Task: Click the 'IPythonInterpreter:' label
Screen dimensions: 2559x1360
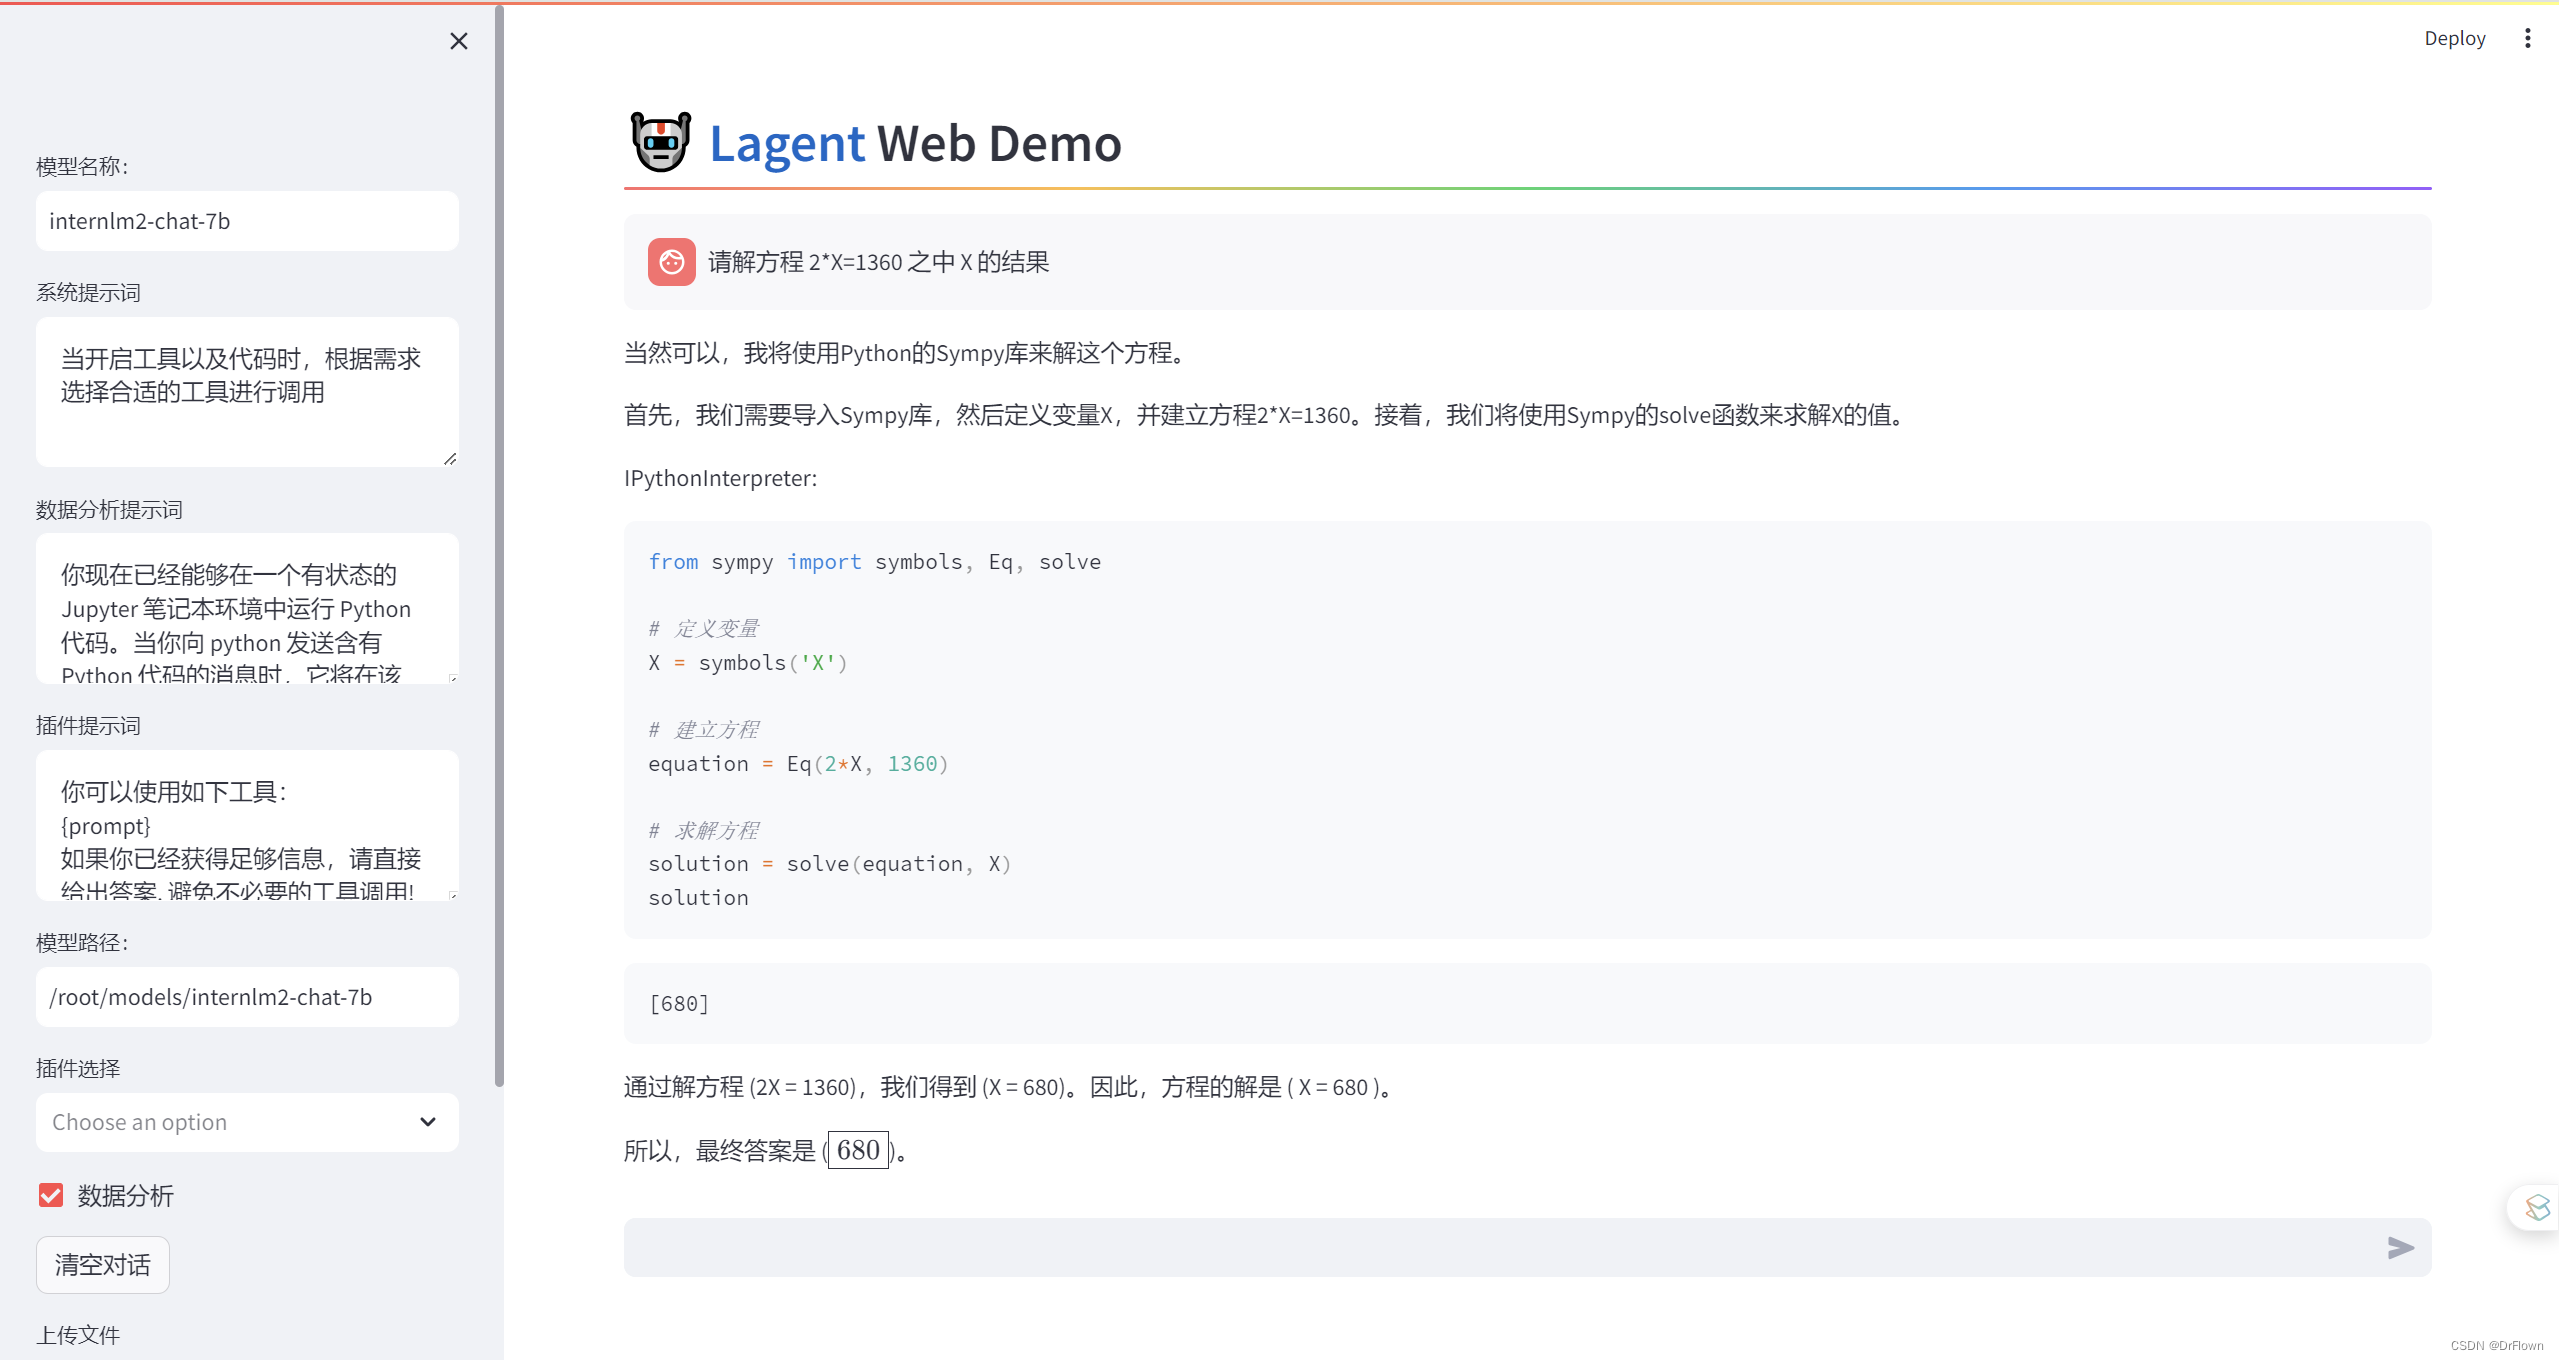Action: [x=720, y=478]
